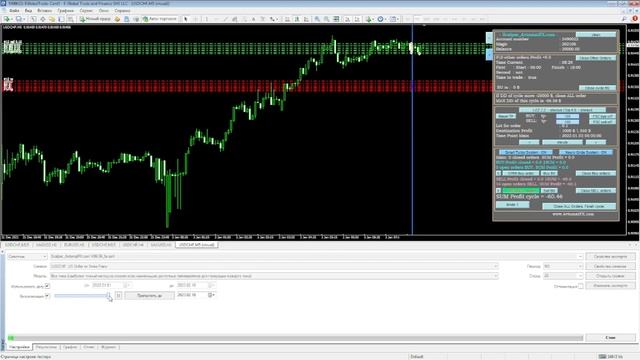Click the Стоп button
Viewport: 640px width, 360px height.
(x=611, y=338)
